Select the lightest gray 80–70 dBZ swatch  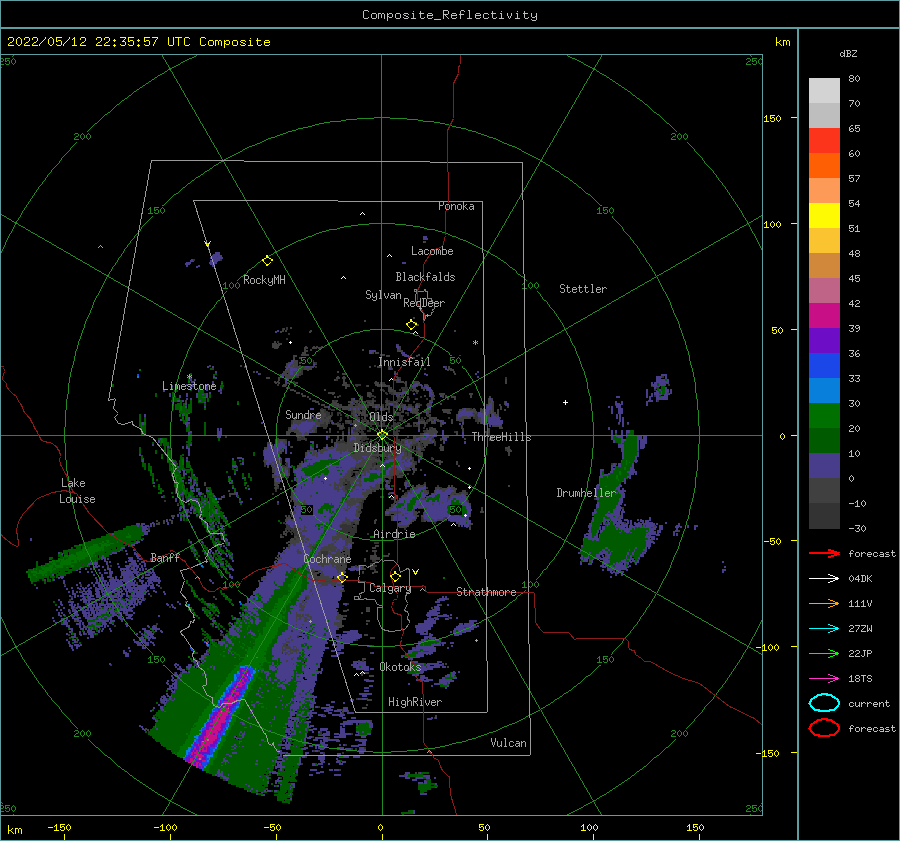(x=824, y=90)
